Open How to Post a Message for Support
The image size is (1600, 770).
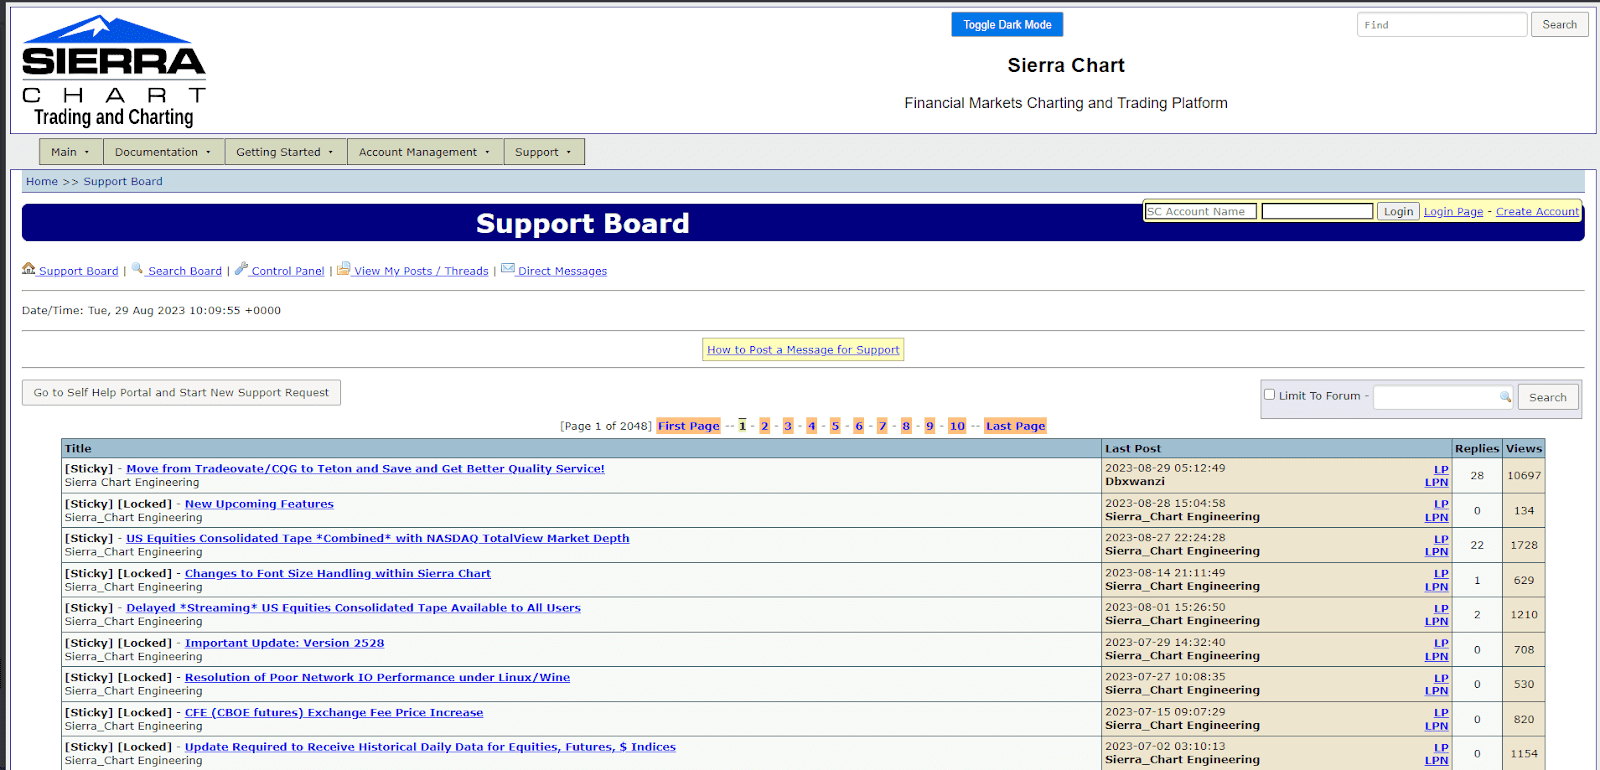(x=803, y=349)
